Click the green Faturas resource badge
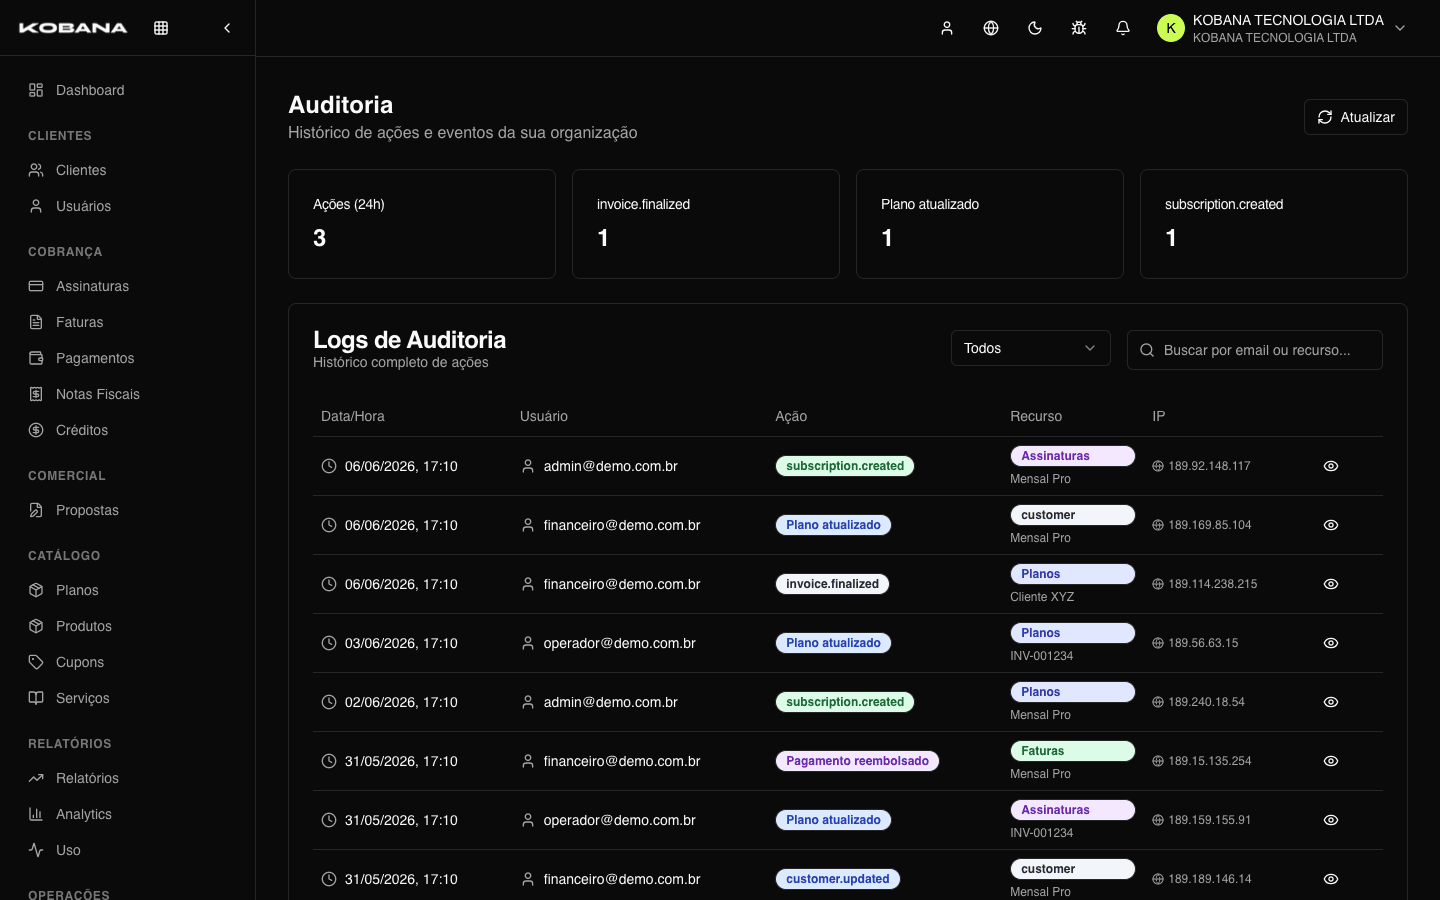The width and height of the screenshot is (1440, 900). (x=1072, y=751)
